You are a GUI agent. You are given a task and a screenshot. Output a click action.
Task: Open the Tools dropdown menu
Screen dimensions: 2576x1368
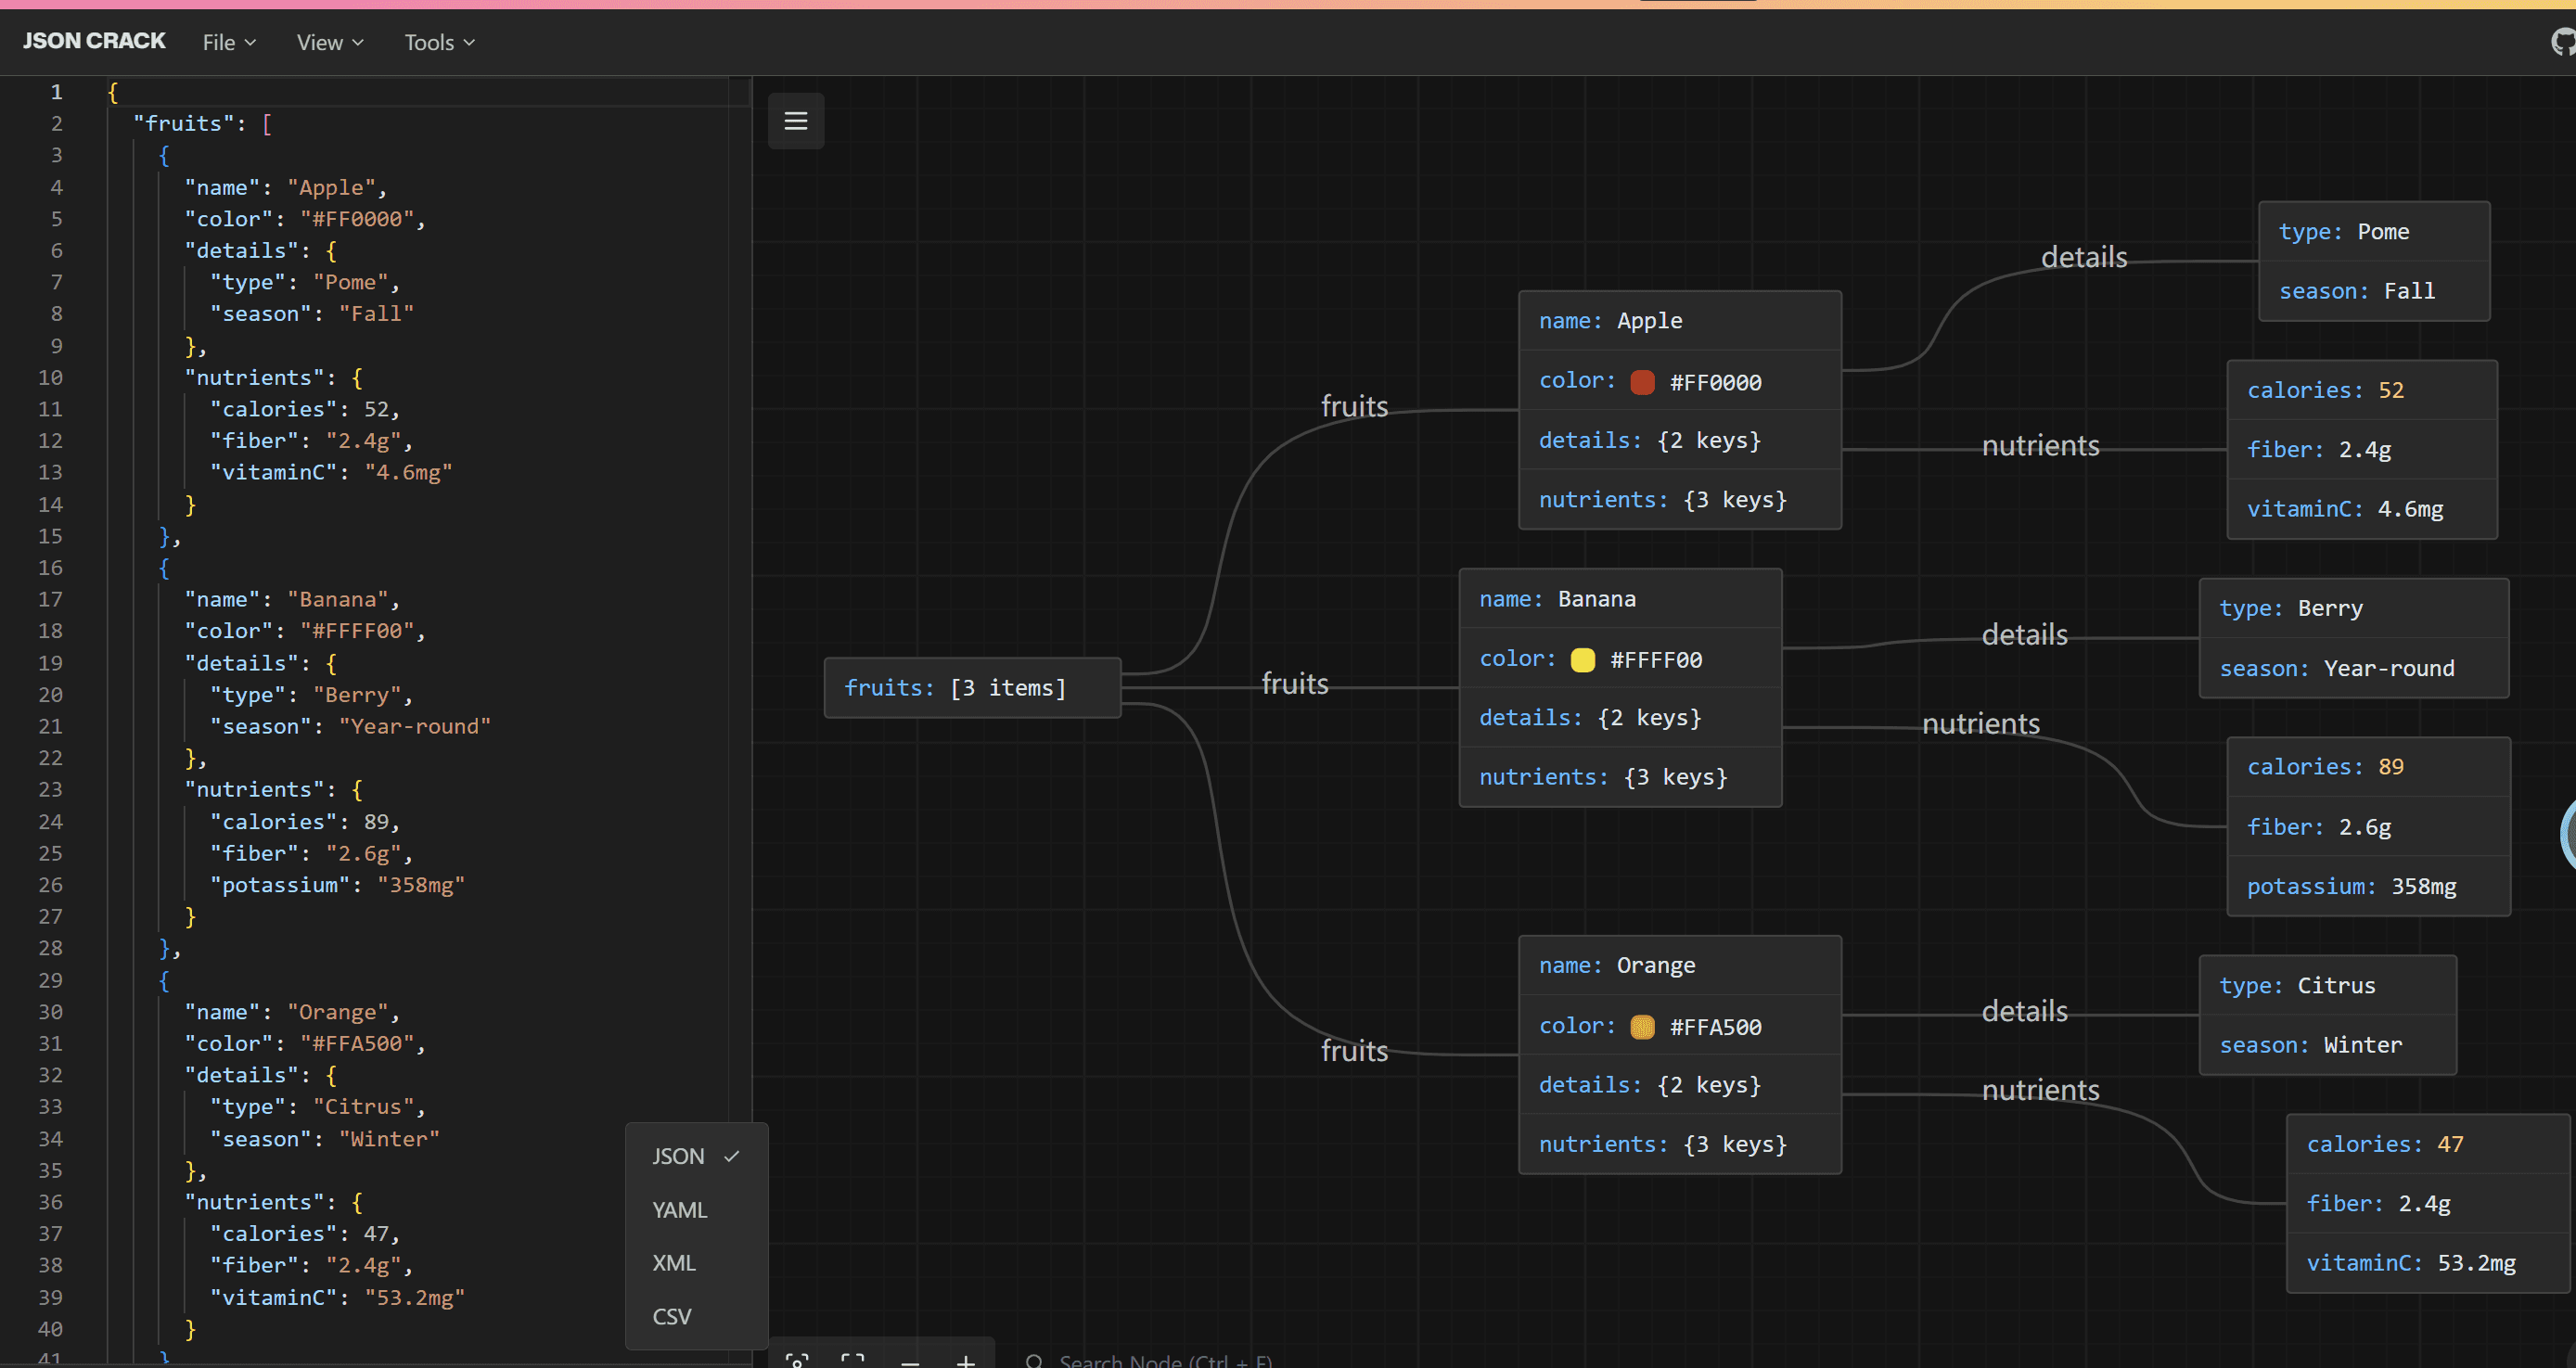click(439, 42)
